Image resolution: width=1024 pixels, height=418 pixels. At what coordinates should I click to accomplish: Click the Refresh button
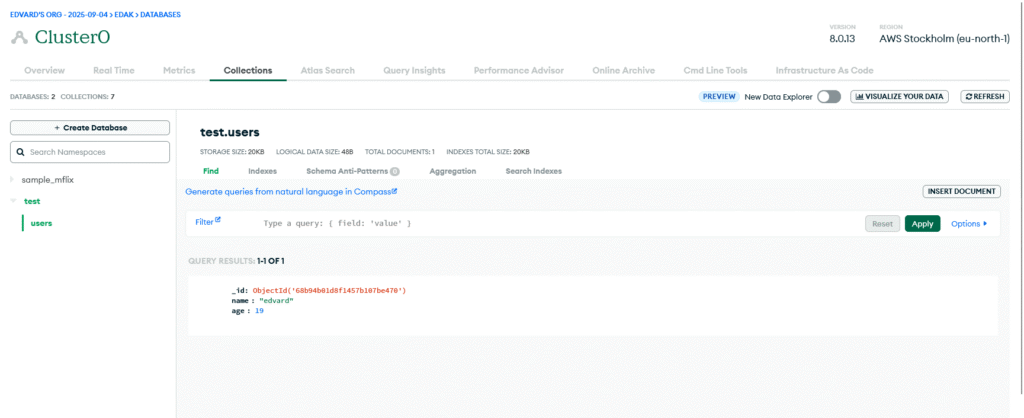click(x=985, y=97)
